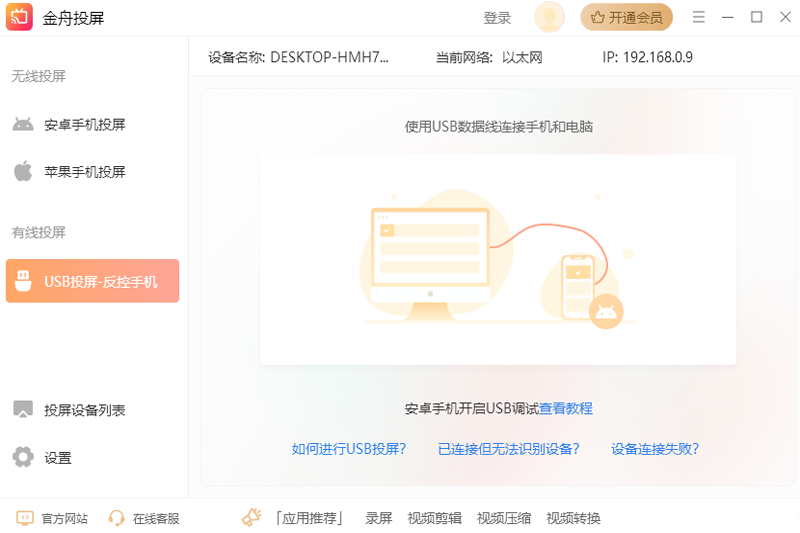Click the 开通会员 membership button
Viewport: 800px width, 533px height.
point(626,17)
